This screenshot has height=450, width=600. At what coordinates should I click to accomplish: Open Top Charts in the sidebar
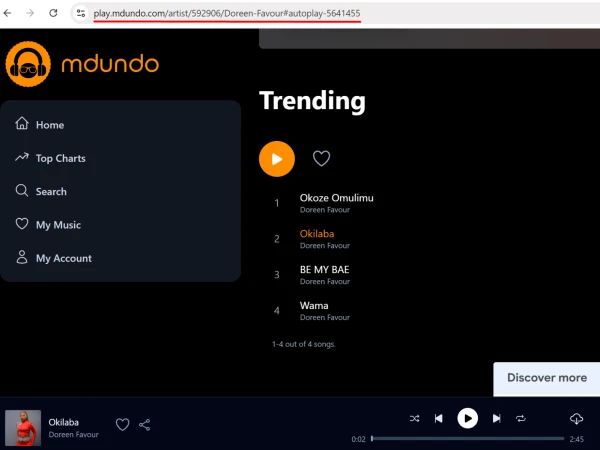(60, 158)
